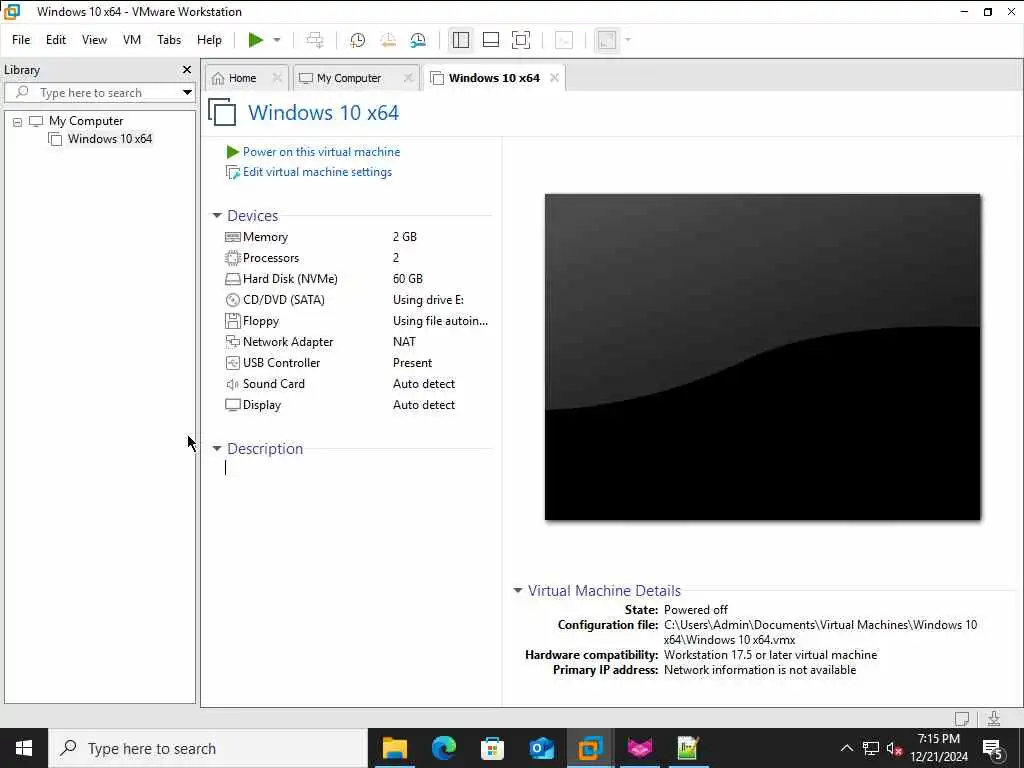1024x768 pixels.
Task: Open the View menu
Action: (x=94, y=40)
